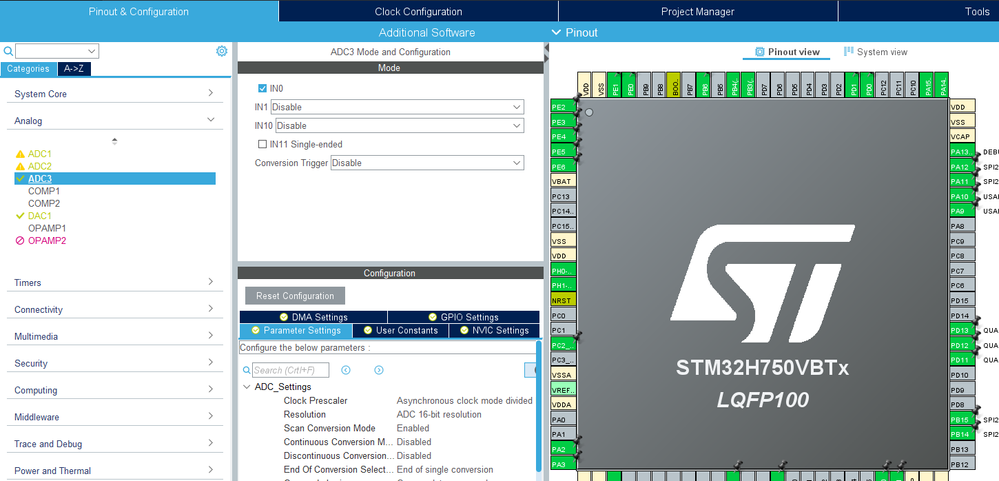
Task: Open the Pinout dropdown menu
Action: 574,32
